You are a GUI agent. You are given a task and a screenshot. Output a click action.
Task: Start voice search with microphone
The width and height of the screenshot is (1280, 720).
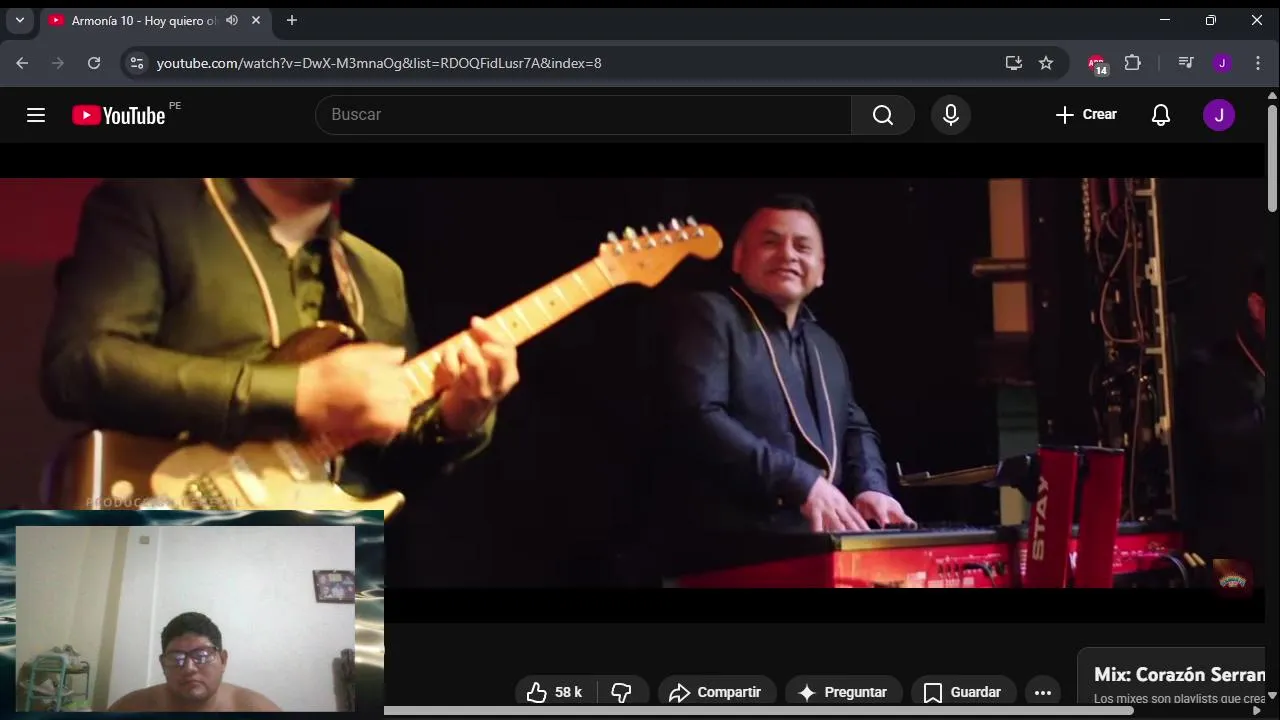(x=951, y=115)
